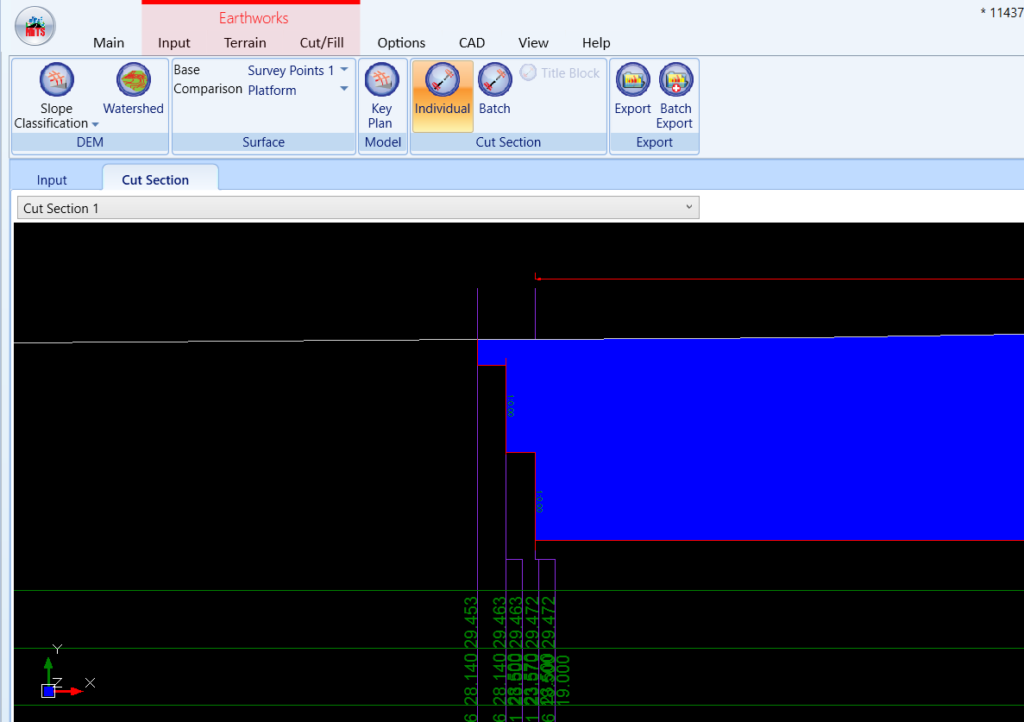The height and width of the screenshot is (722, 1024).
Task: Click the Export icon
Action: tap(633, 89)
